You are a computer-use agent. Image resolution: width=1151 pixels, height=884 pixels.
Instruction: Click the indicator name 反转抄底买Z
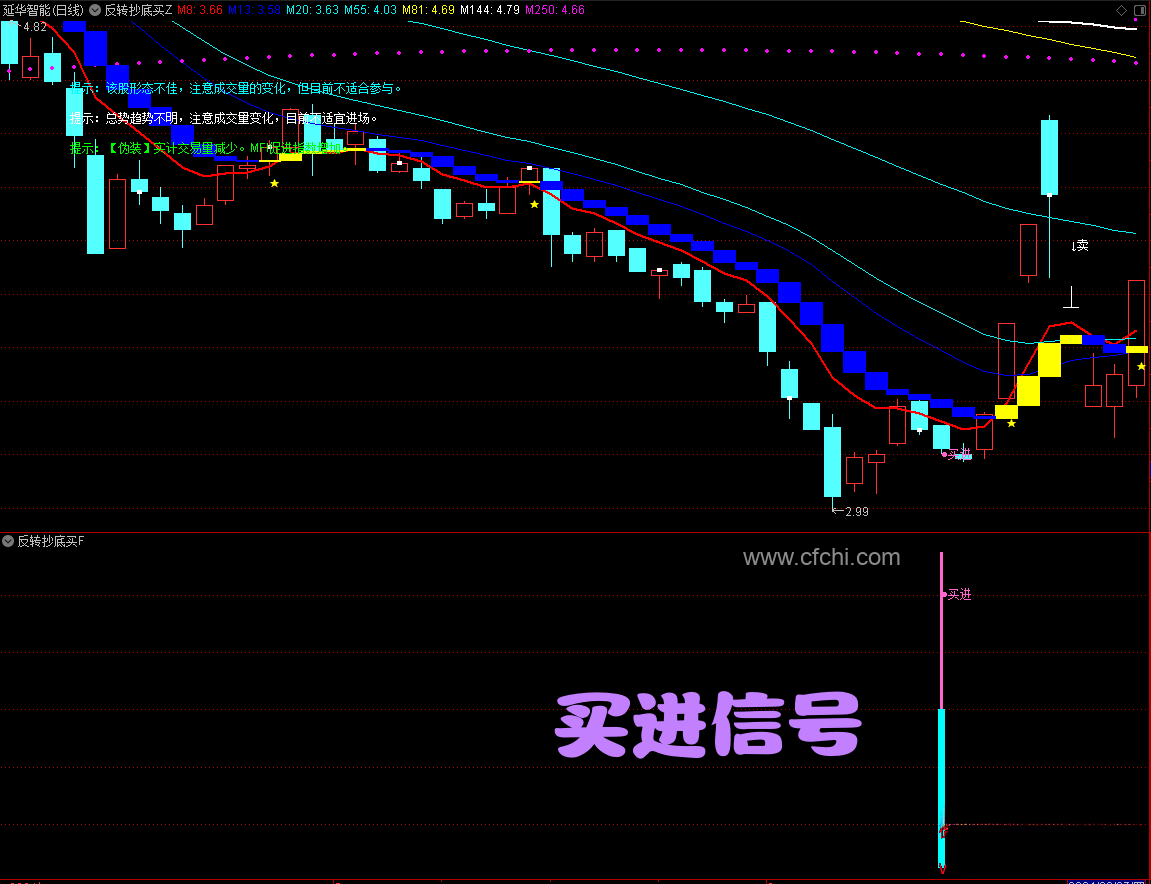pyautogui.click(x=138, y=10)
